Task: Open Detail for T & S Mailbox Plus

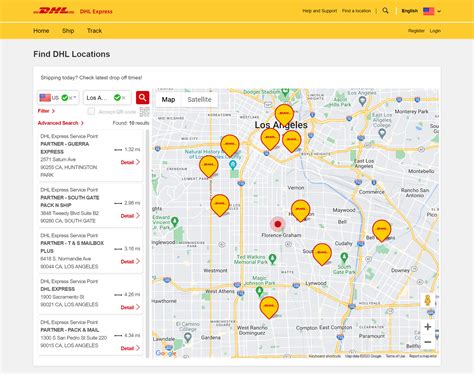Action: point(130,262)
